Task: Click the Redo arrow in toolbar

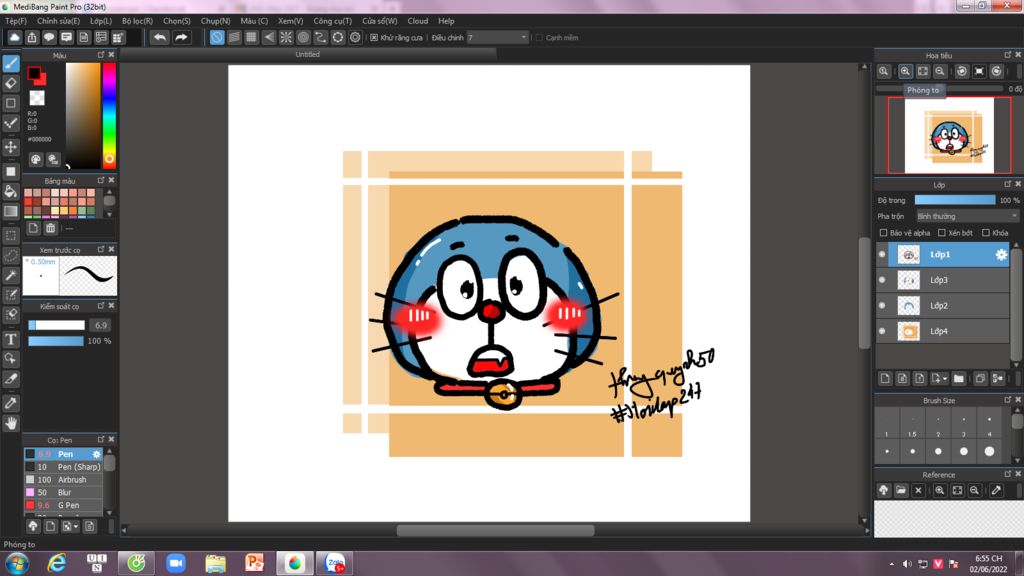Action: (x=181, y=37)
